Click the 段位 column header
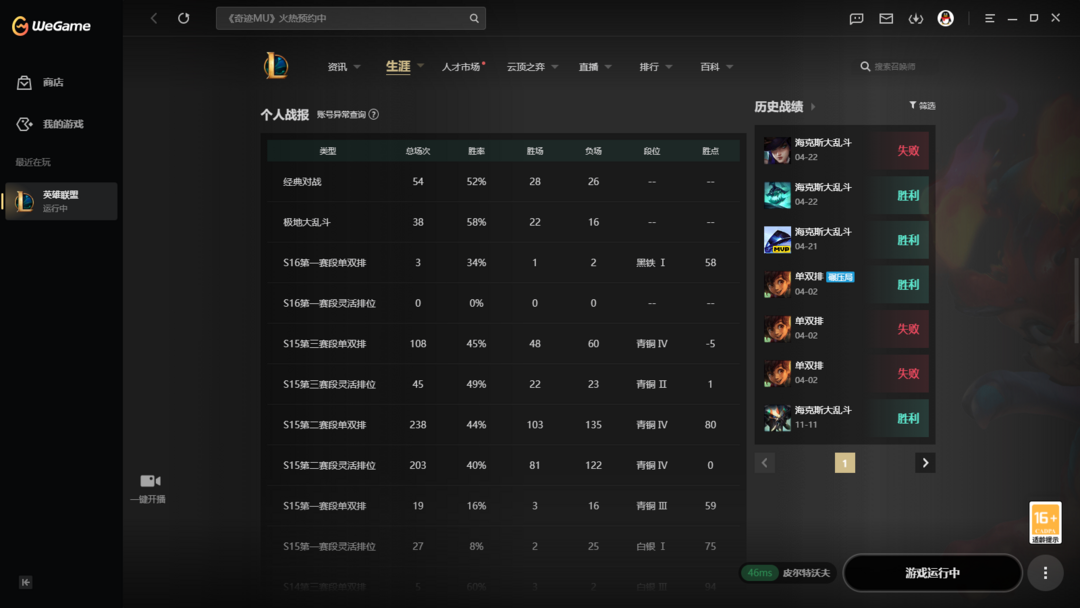 (x=652, y=151)
